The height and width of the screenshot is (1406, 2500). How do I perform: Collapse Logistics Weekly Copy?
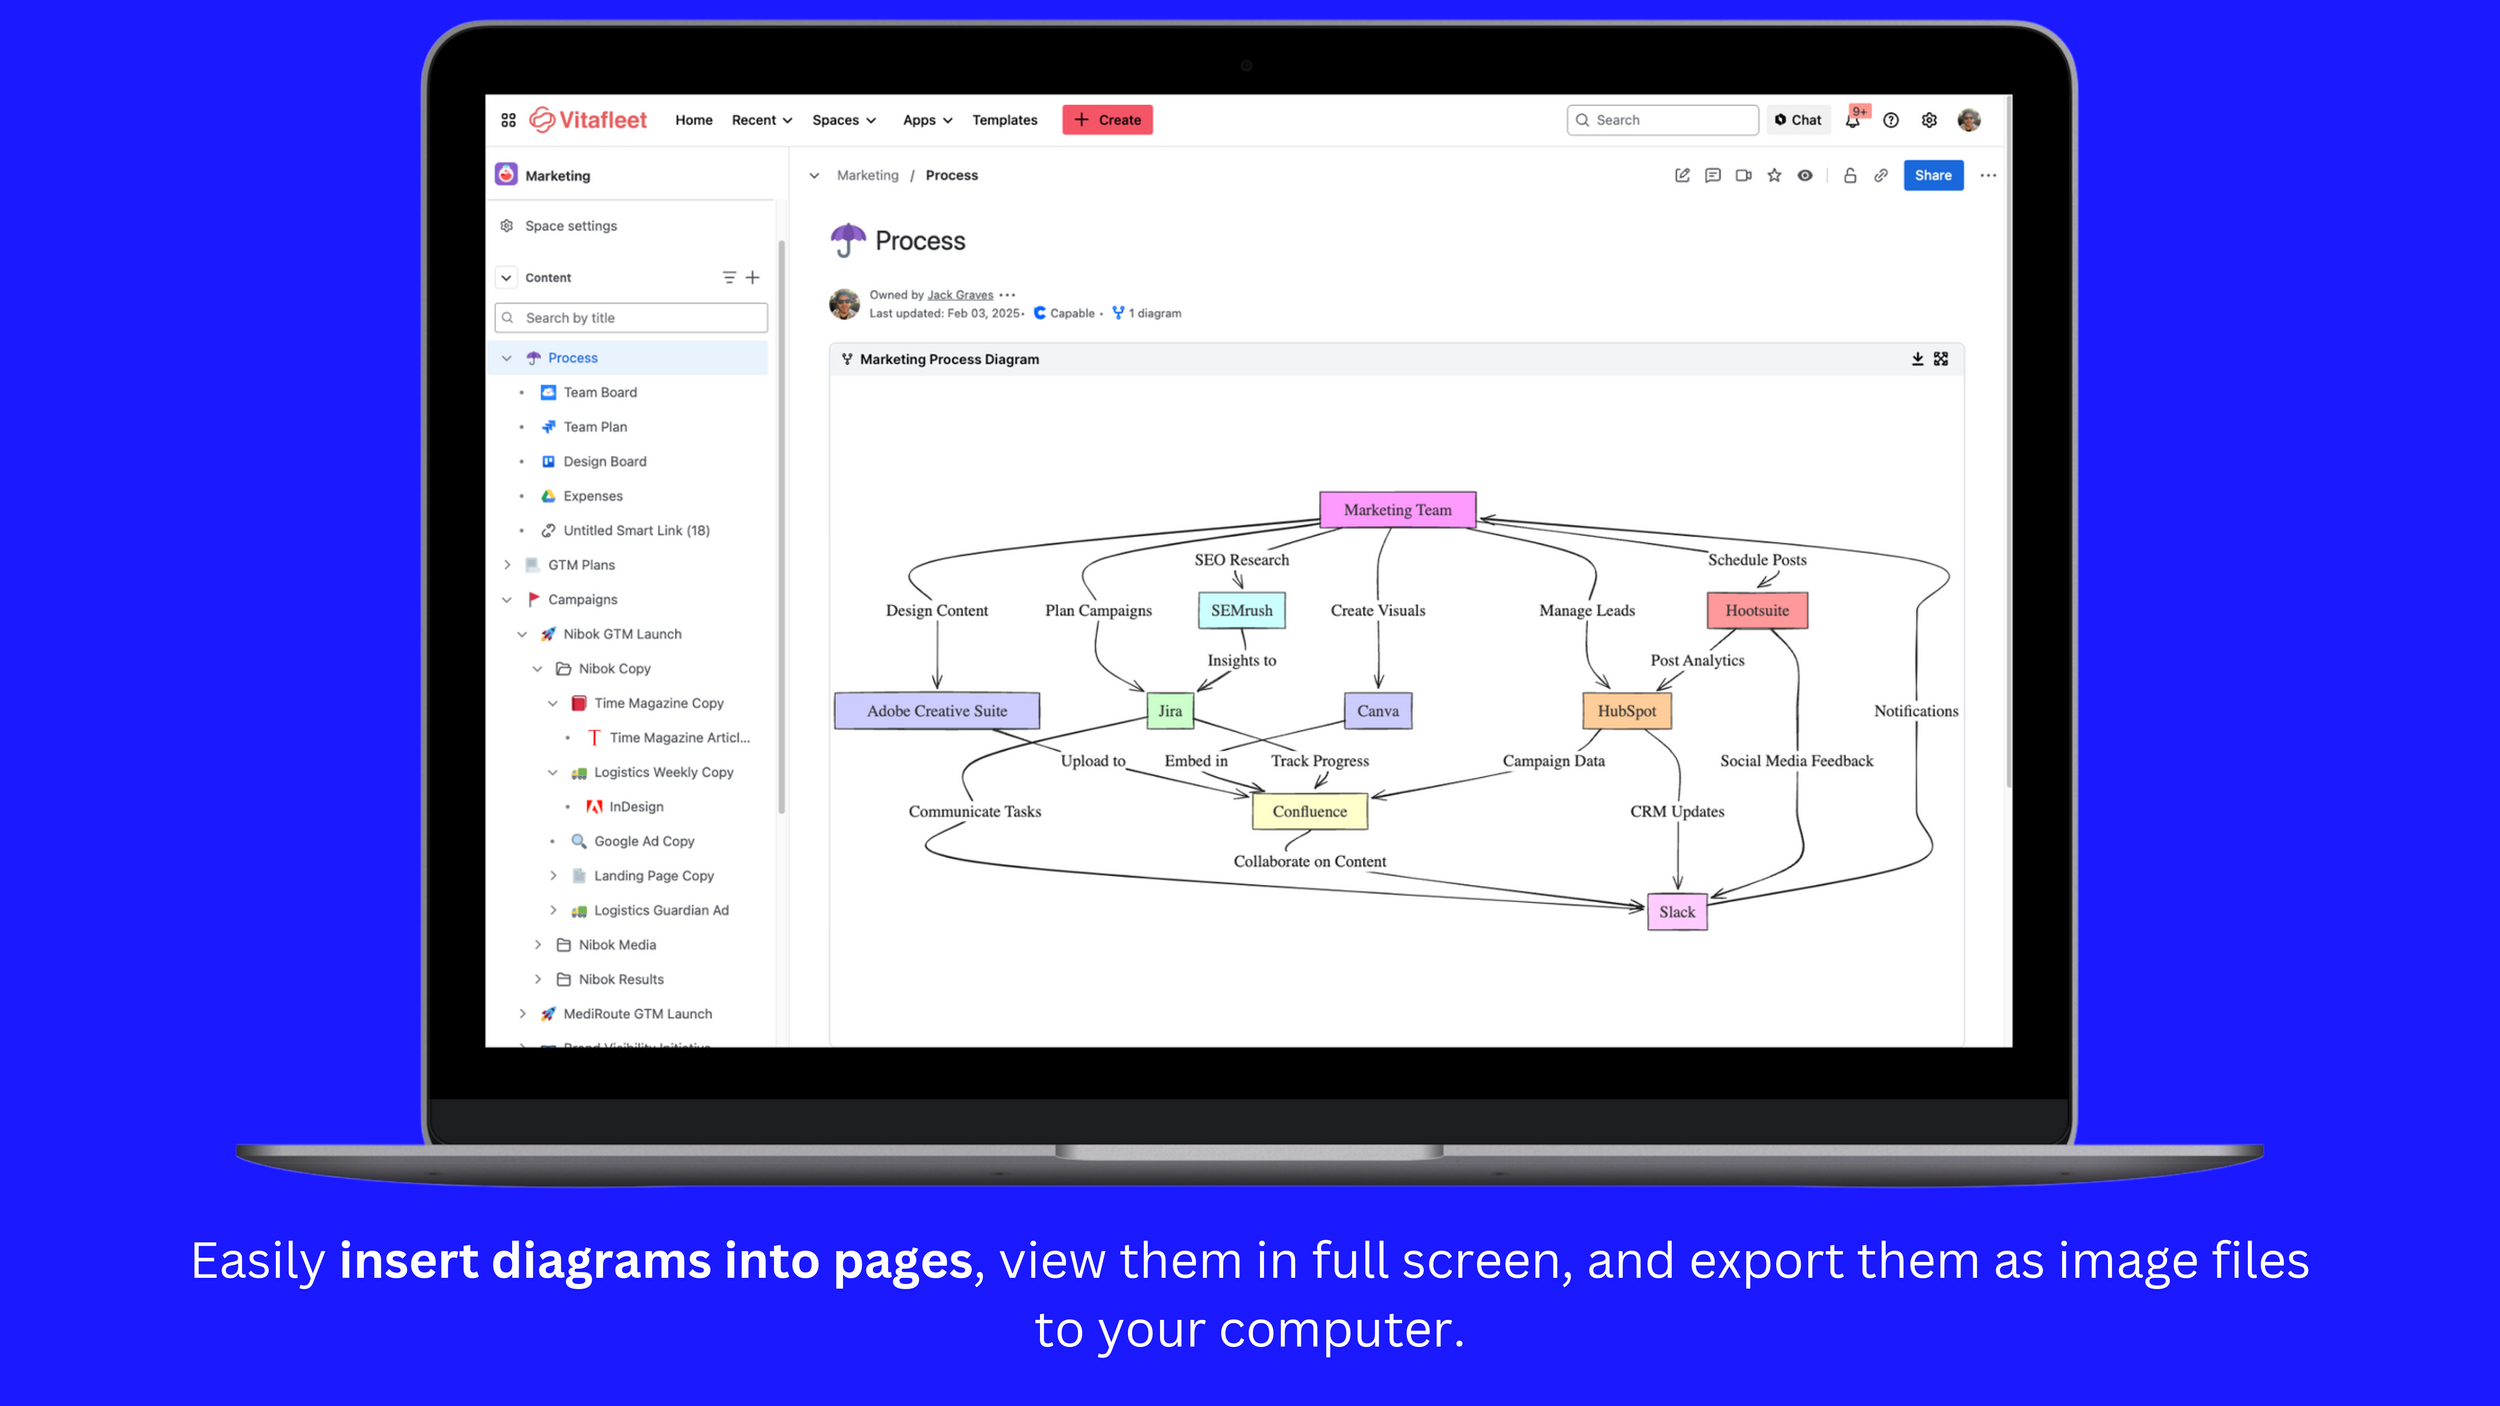(x=553, y=772)
